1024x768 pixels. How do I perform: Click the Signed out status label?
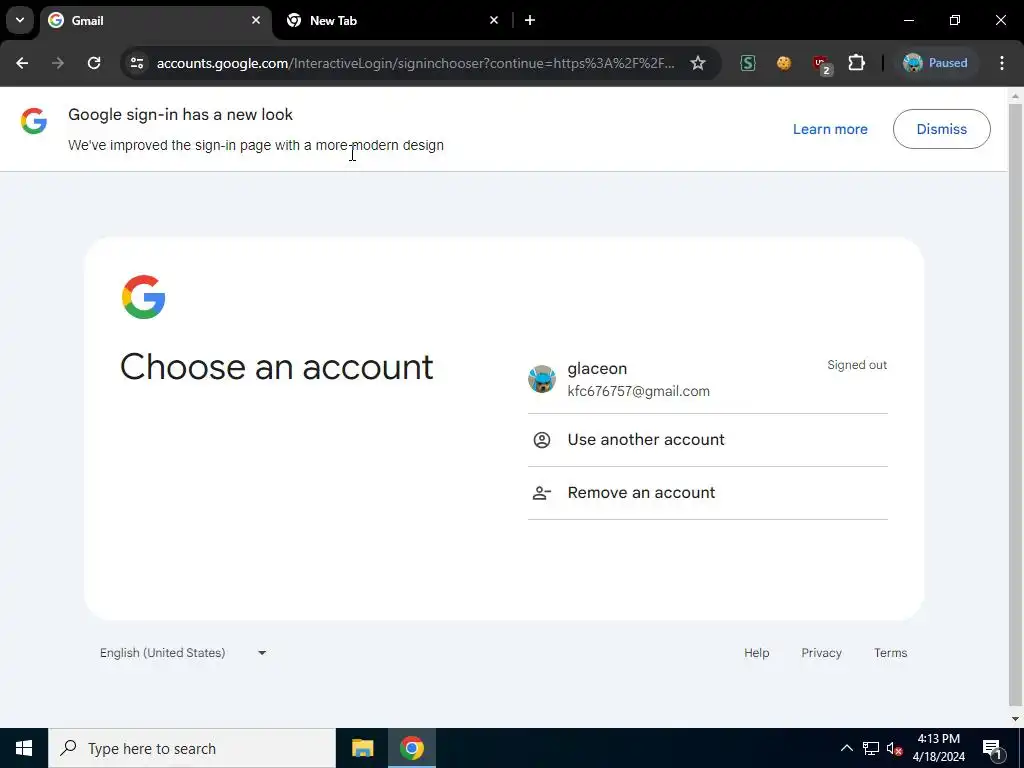(857, 365)
